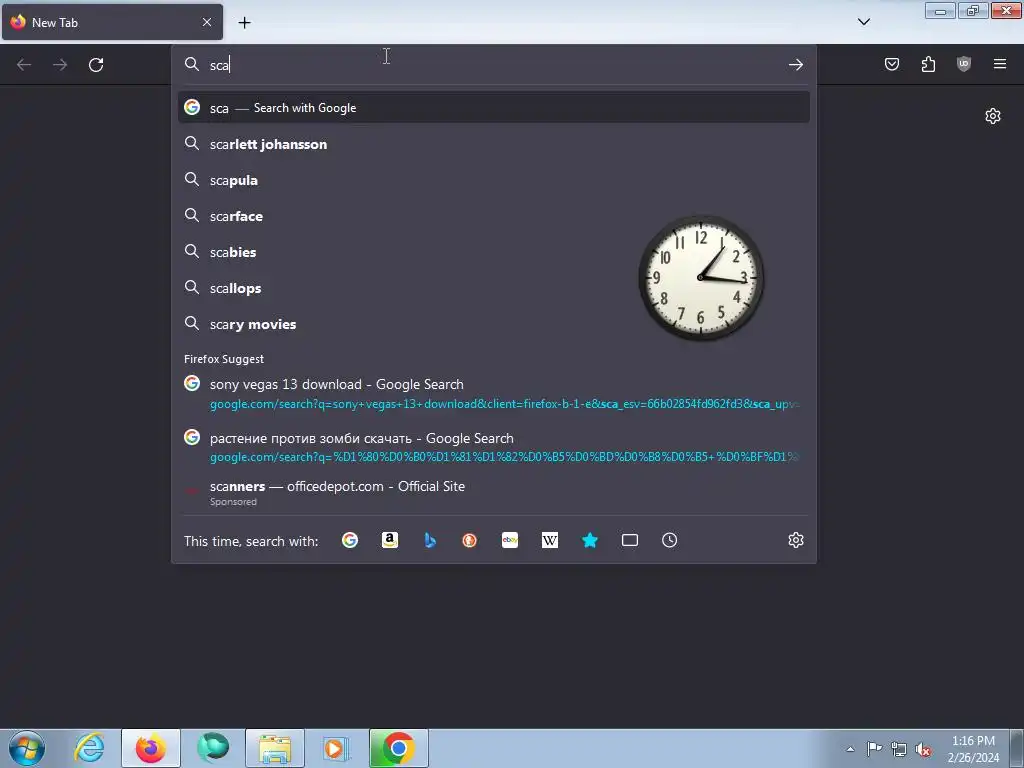This screenshot has height=768, width=1024.
Task: Select the New Tab tab
Action: pos(112,22)
